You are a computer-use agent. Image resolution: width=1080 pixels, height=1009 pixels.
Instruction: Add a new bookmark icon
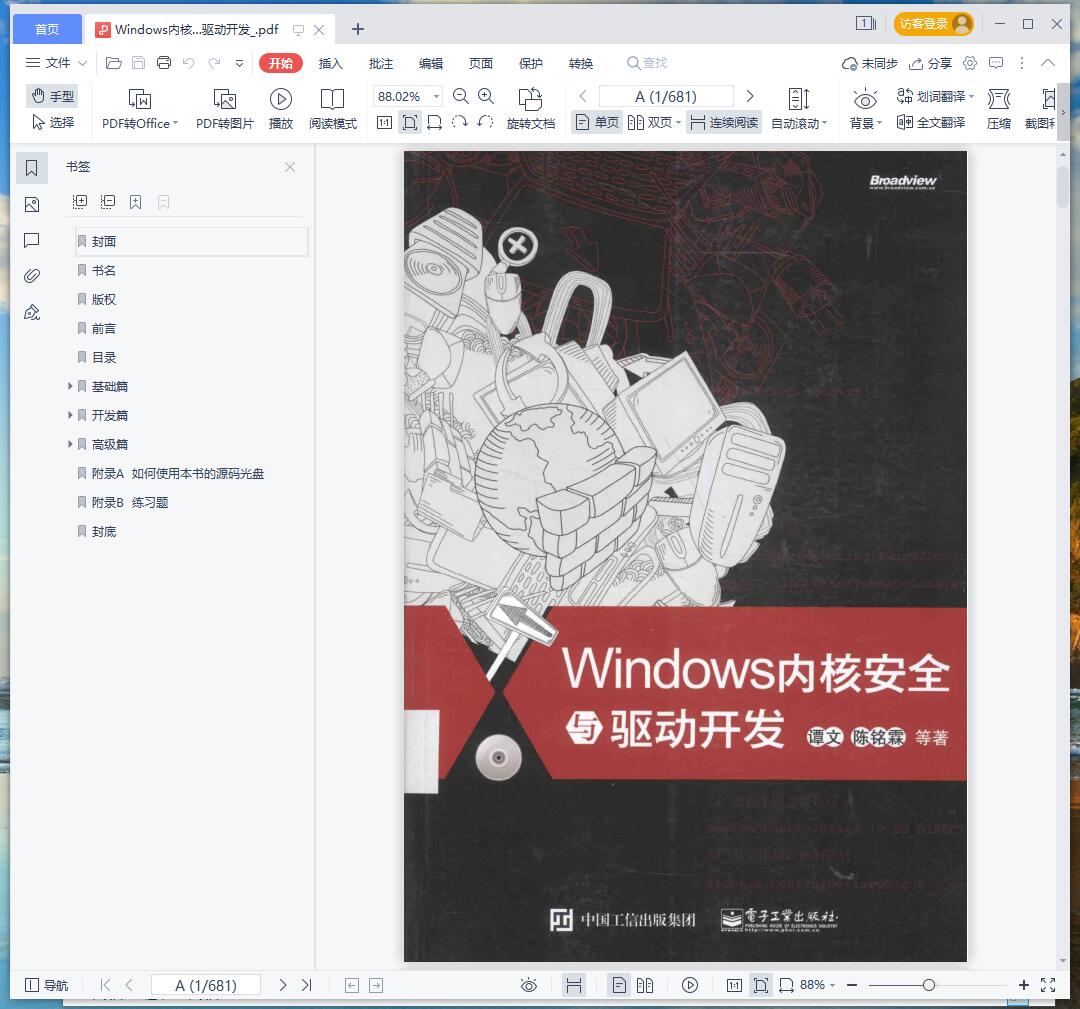(136, 202)
